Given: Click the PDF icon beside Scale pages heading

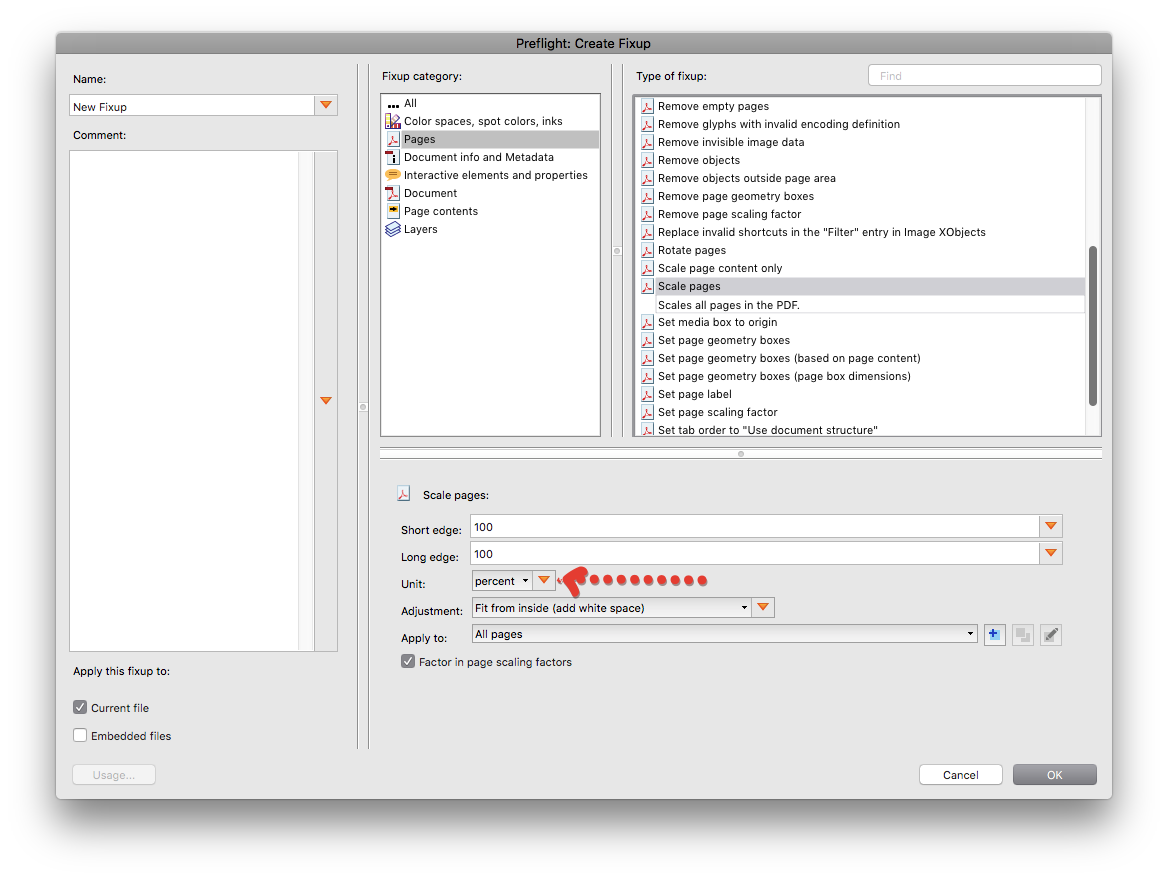Looking at the screenshot, I should coord(404,494).
